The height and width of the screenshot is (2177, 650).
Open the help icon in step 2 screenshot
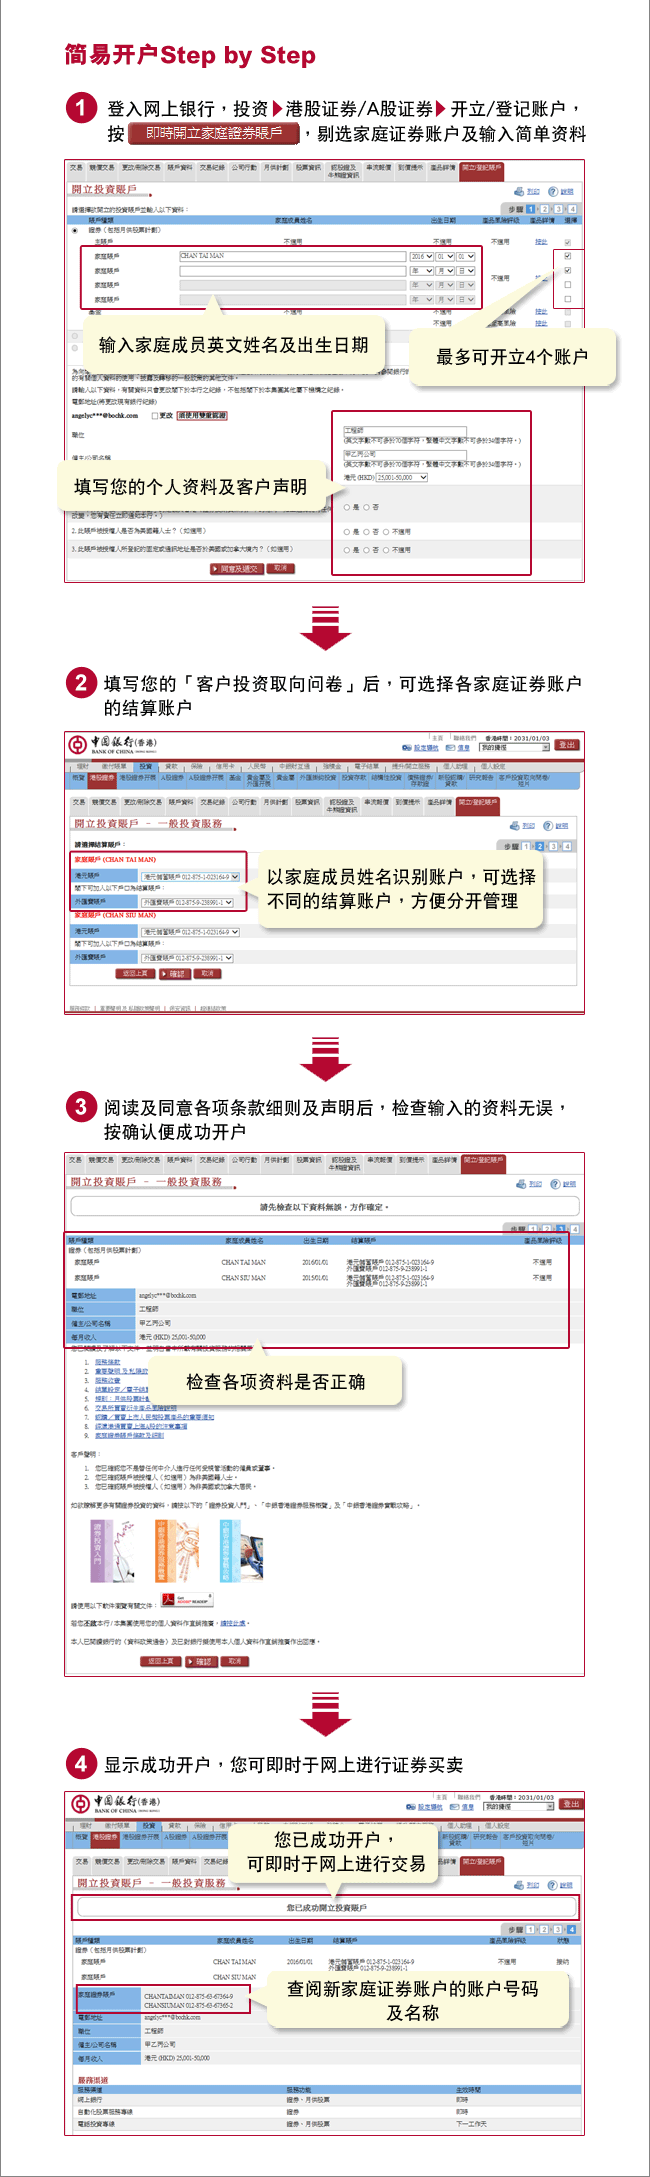pyautogui.click(x=555, y=825)
